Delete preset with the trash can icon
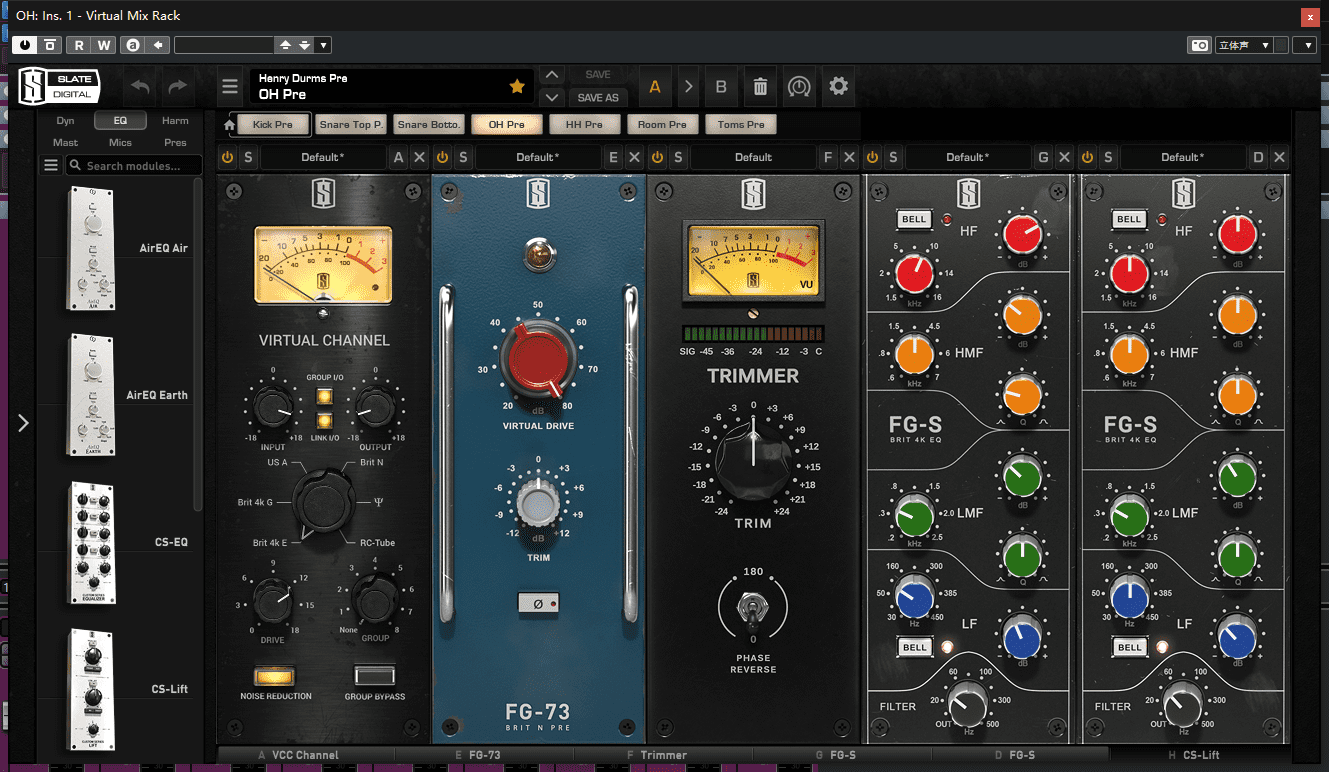The width and height of the screenshot is (1329, 772). tap(760, 87)
